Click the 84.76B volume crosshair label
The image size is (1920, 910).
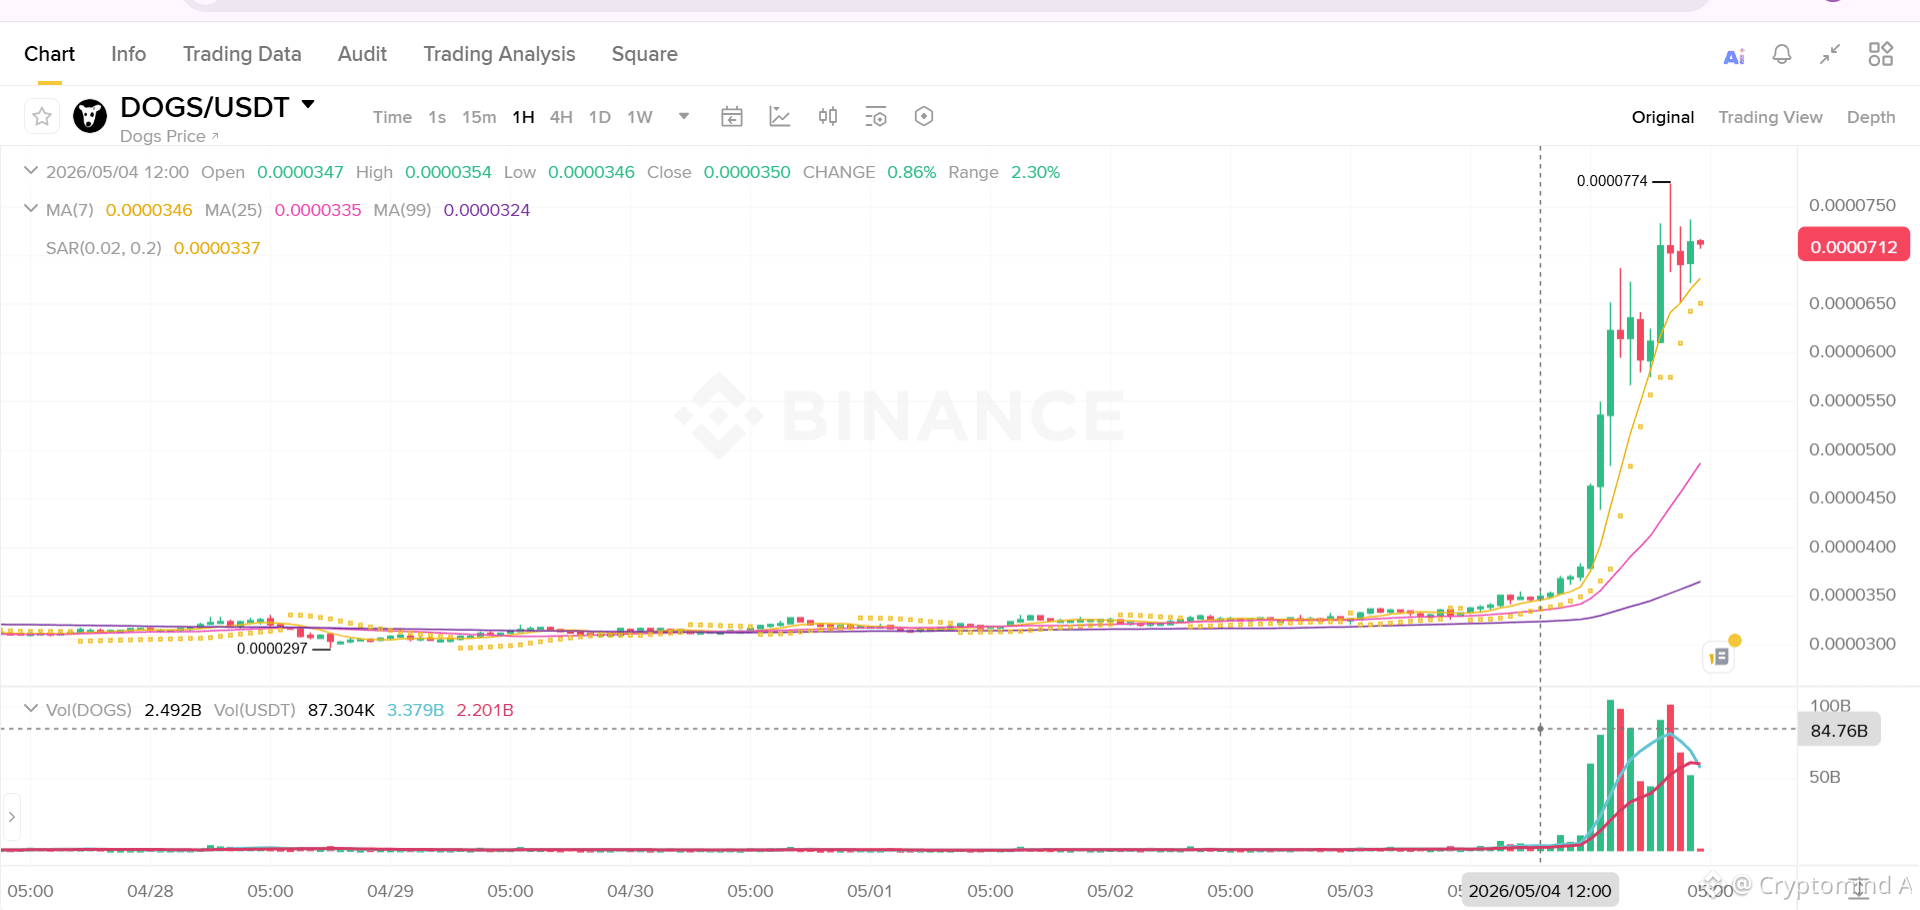pos(1839,730)
